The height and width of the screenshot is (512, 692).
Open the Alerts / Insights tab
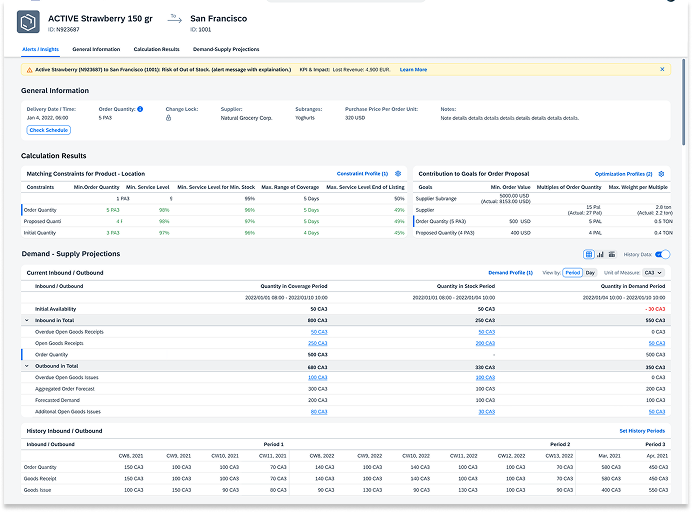[40, 49]
